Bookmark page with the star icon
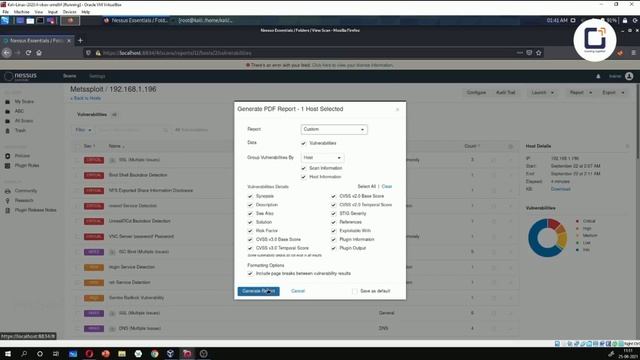 [539, 53]
